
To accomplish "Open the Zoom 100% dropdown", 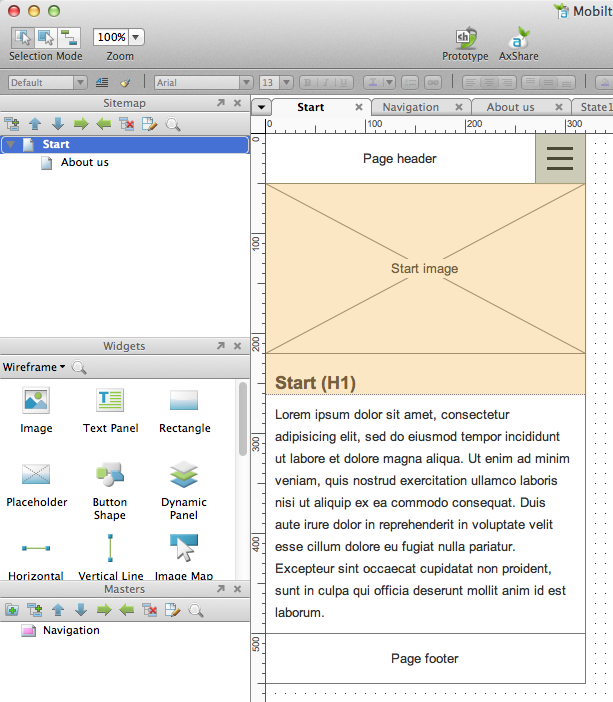I will pos(136,37).
